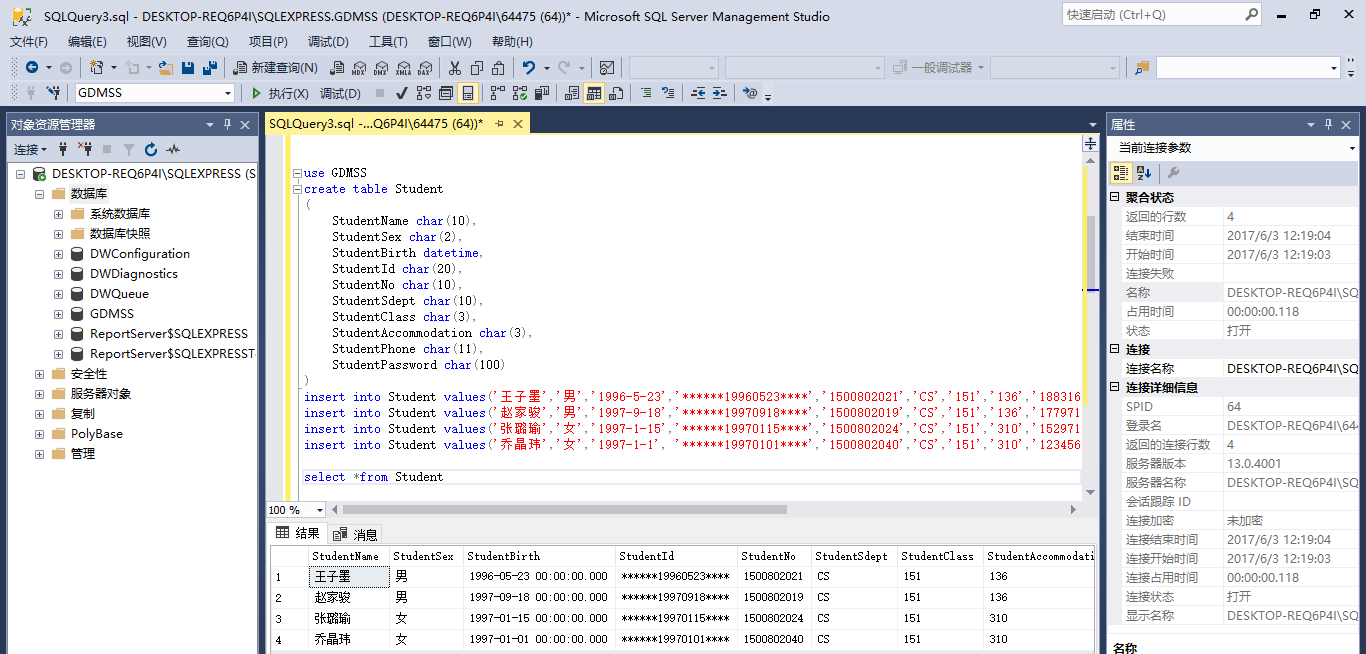Click the Increase Indent icon
This screenshot has height=654, width=1366.
click(719, 93)
